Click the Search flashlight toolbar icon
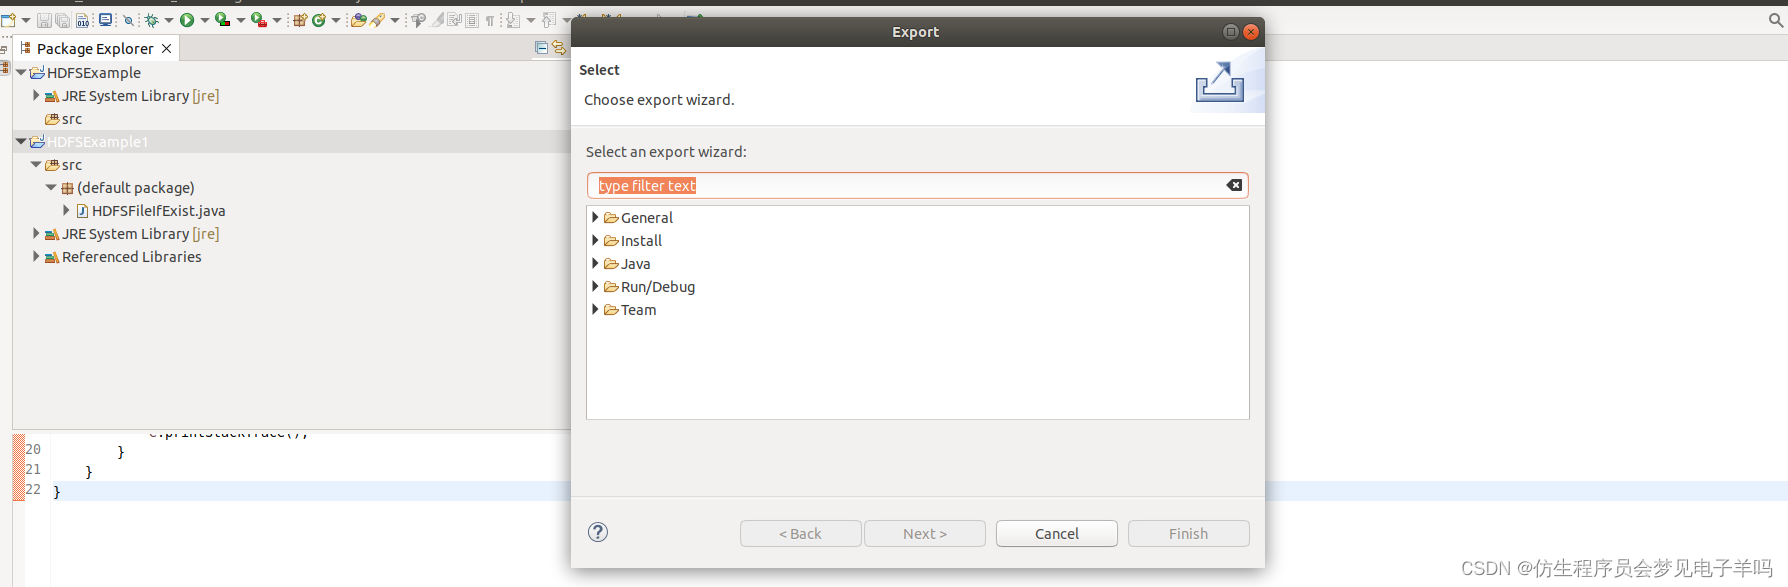 click(x=378, y=20)
